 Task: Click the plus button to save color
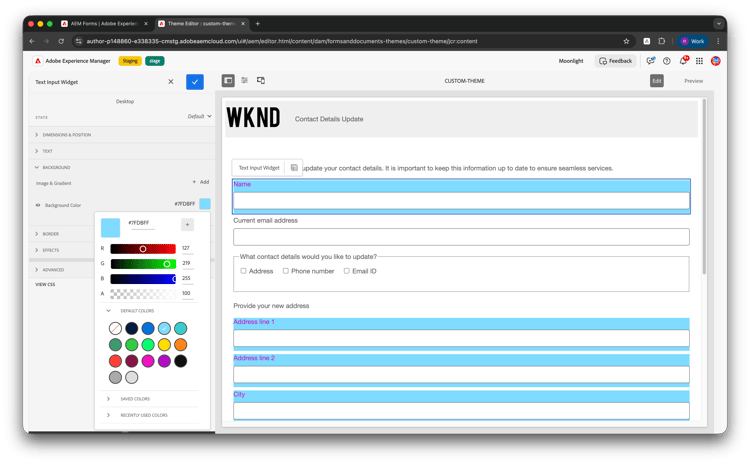(x=188, y=224)
